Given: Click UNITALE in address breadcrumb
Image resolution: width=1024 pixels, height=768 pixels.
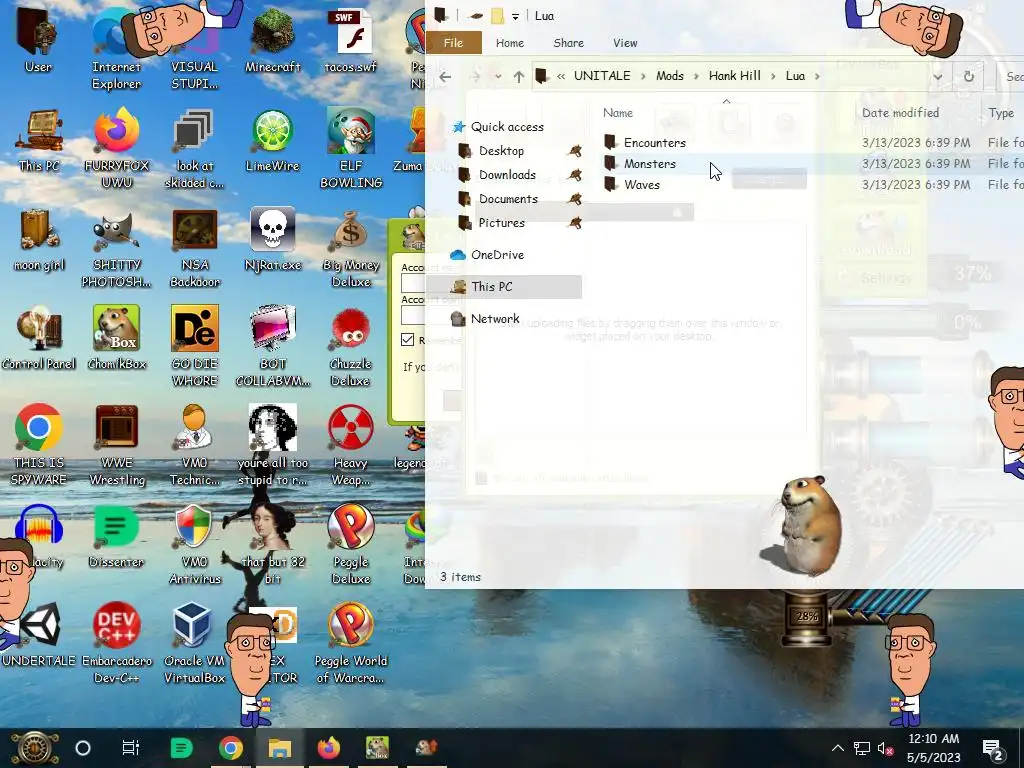Looking at the screenshot, I should [x=602, y=76].
